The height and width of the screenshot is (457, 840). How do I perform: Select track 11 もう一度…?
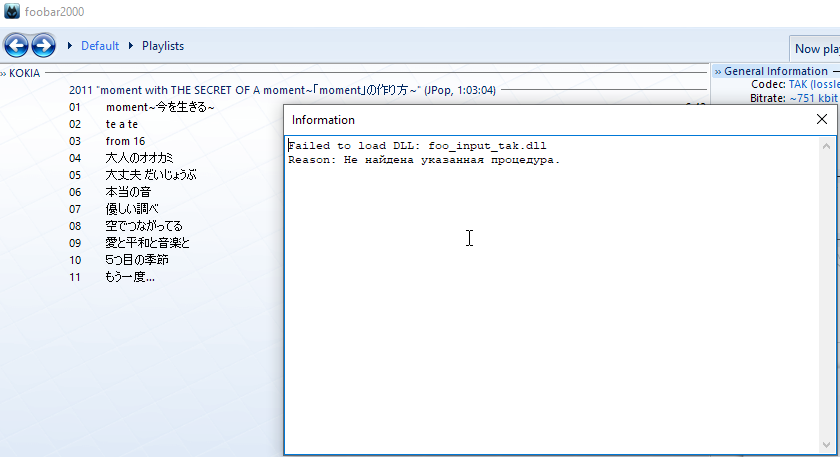(130, 277)
